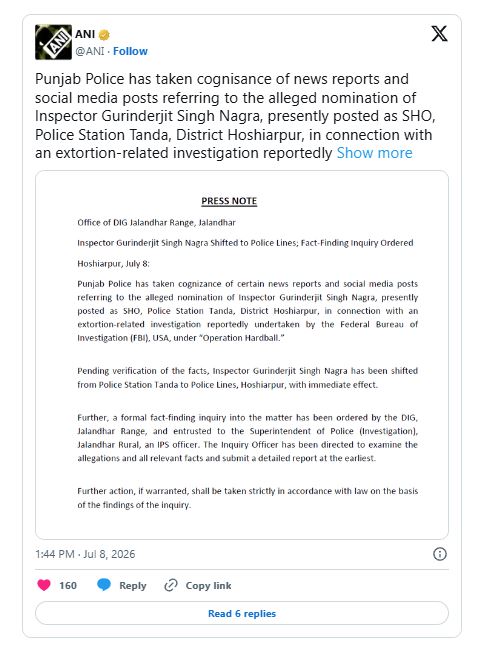Expand tweet text with Show more
Viewport: 488px width, 654px height.
coord(375,153)
